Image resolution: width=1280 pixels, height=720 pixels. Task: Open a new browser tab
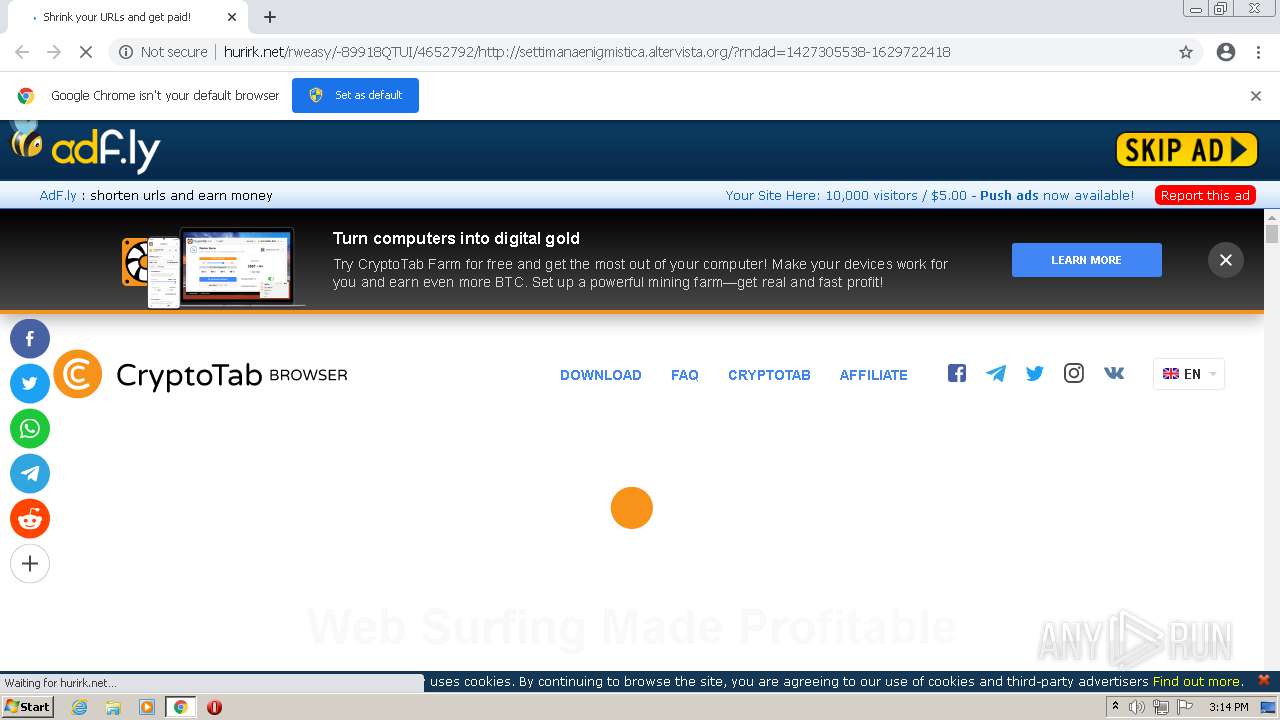click(x=270, y=17)
